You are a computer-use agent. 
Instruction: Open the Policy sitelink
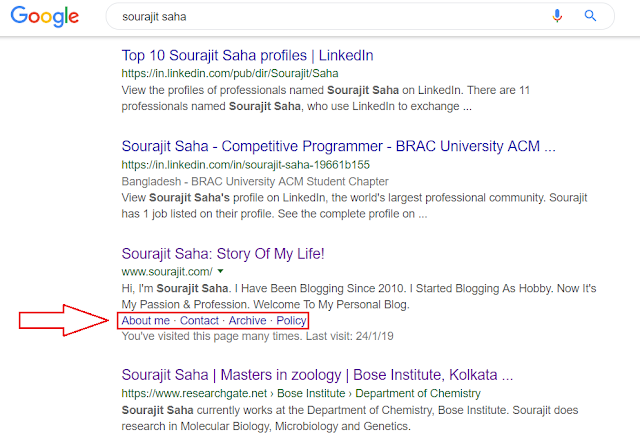291,320
